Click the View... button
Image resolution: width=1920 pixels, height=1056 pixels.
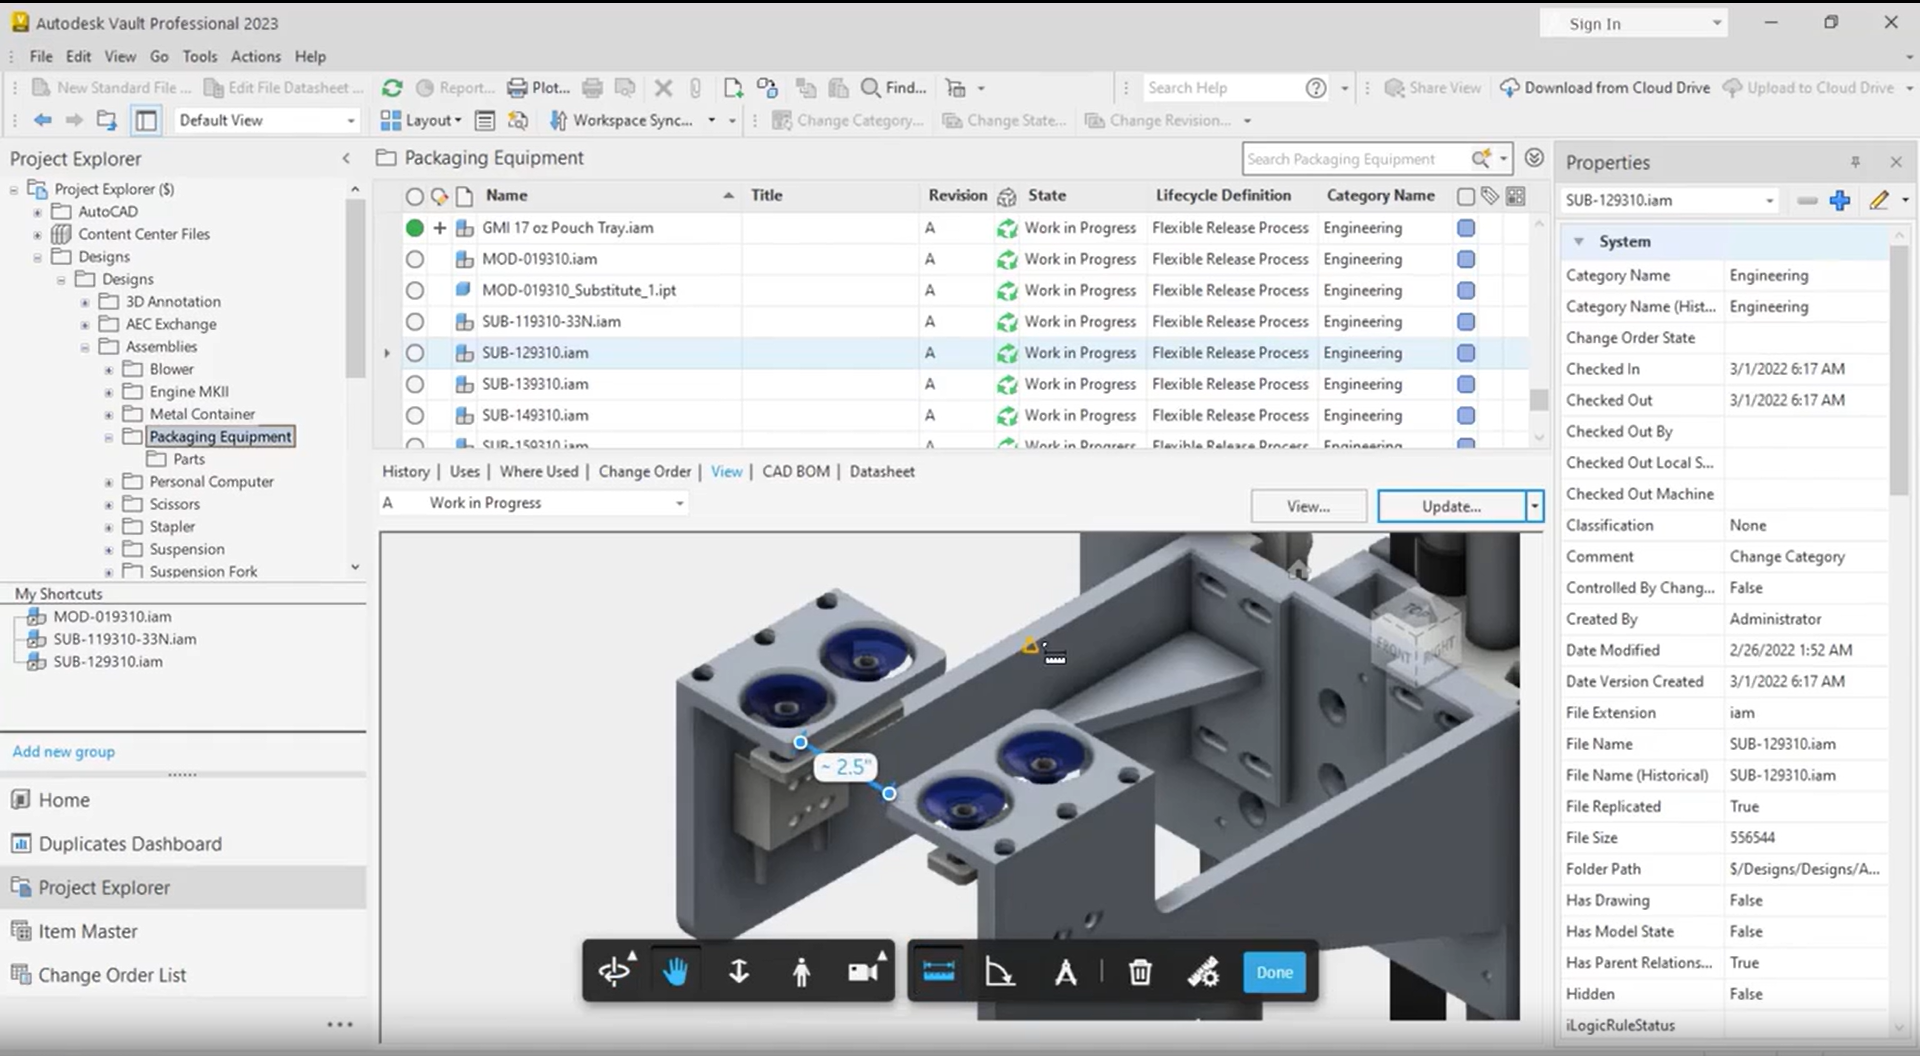coord(1308,506)
